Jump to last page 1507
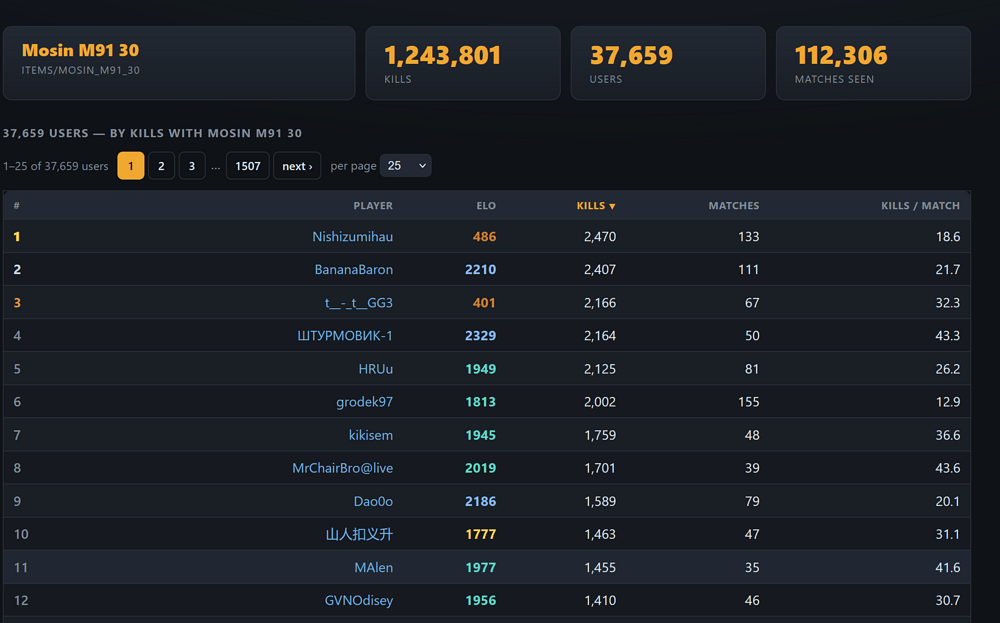 coord(247,166)
